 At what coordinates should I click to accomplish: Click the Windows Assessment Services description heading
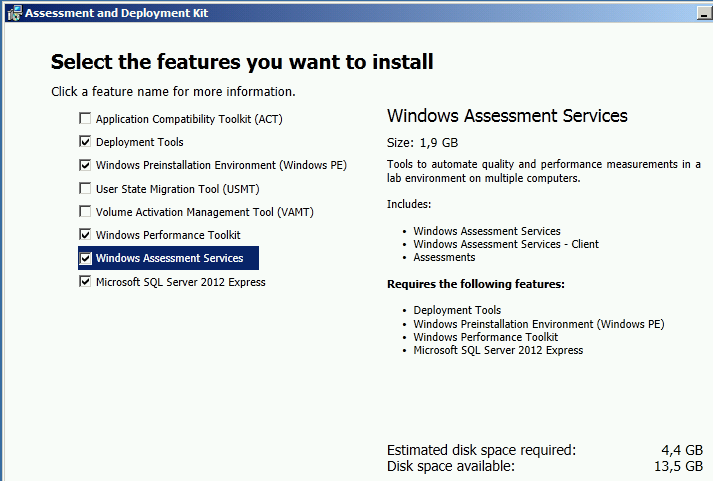click(507, 116)
